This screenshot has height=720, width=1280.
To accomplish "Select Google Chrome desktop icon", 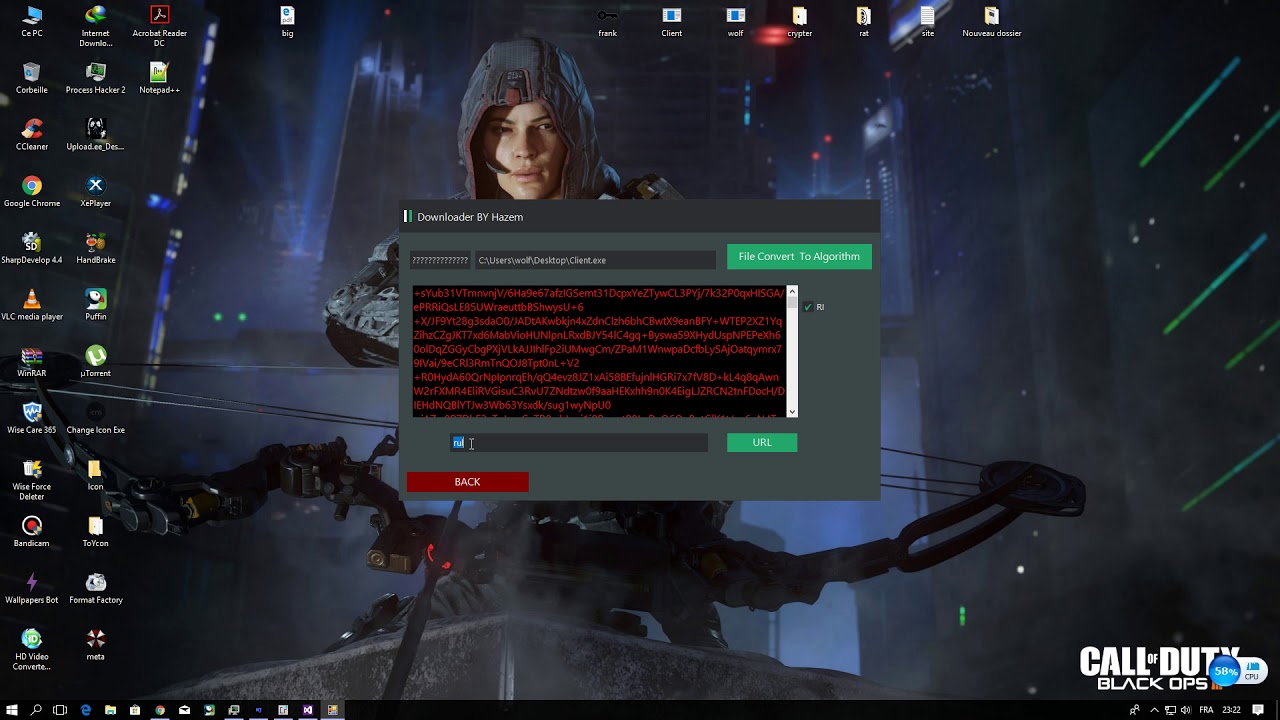I will 32,192.
